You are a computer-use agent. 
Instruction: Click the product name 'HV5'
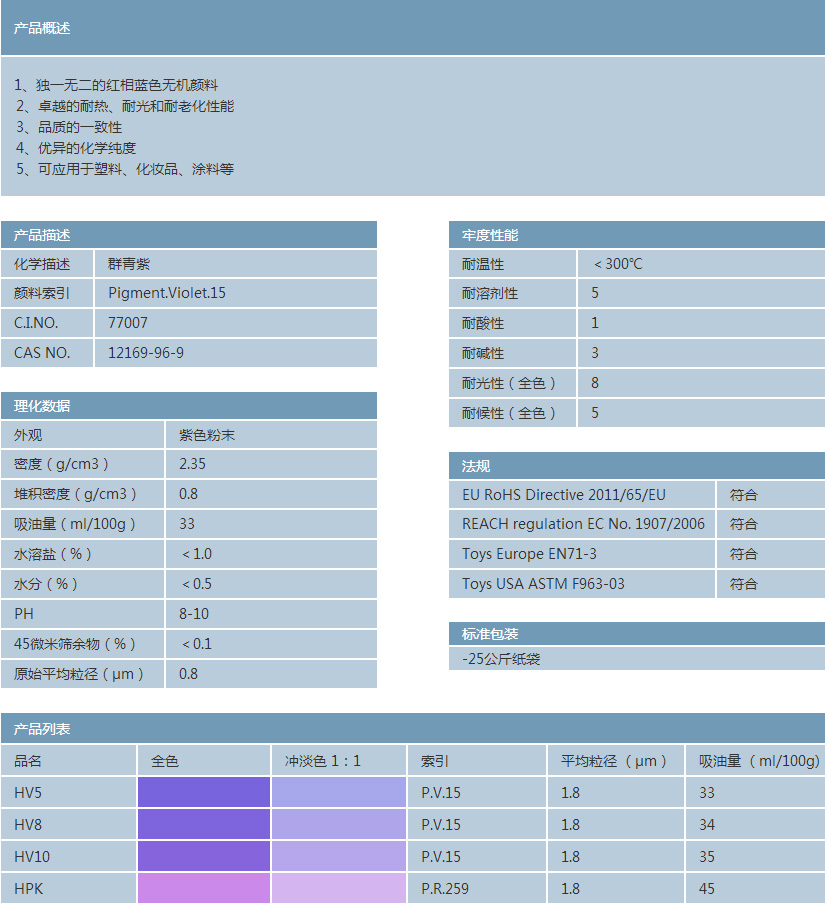(x=28, y=792)
